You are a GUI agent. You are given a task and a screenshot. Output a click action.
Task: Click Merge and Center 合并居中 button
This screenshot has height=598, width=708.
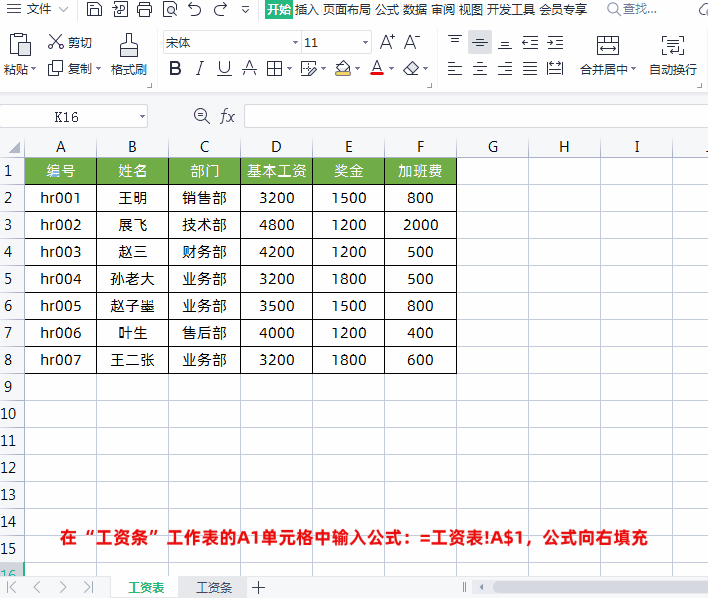point(607,54)
